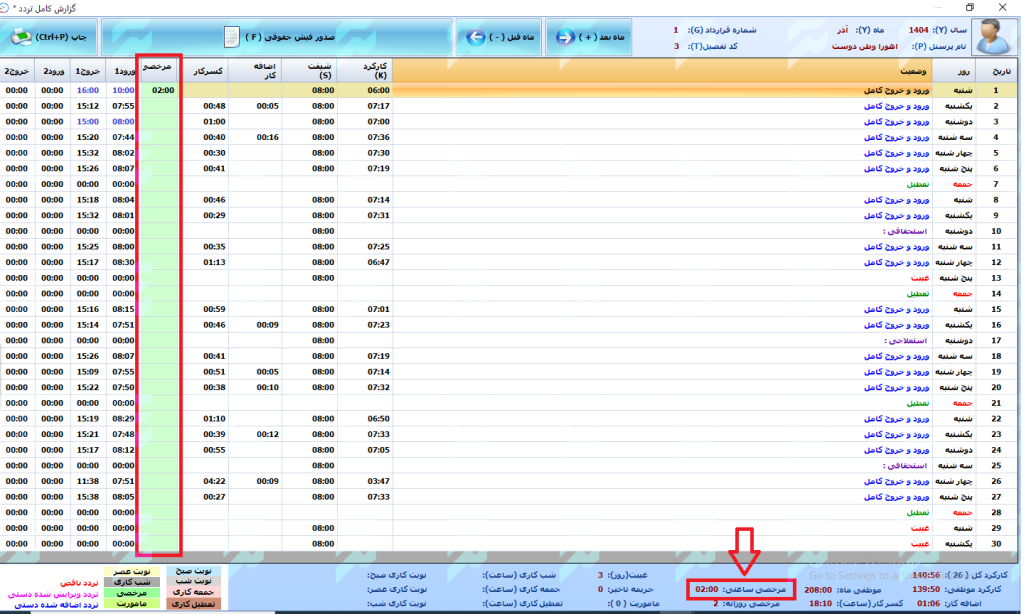
Task: Click the green مرخصی legend swatch
Action: coord(132,593)
